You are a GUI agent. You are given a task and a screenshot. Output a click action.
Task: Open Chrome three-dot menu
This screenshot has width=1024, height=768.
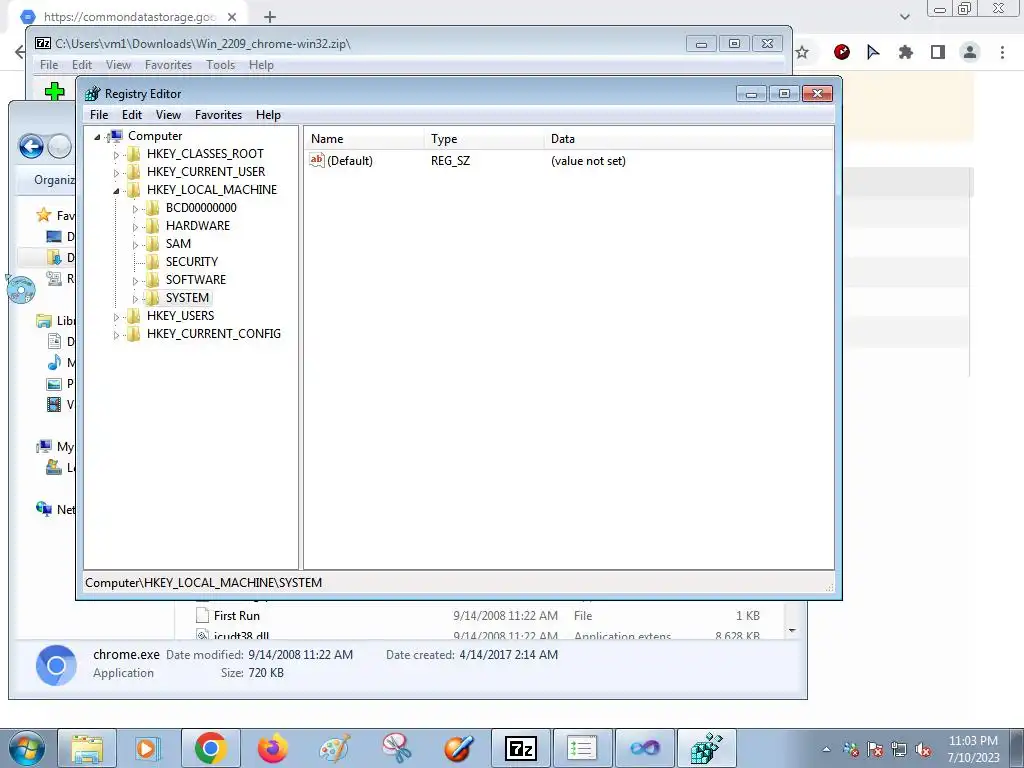(1002, 52)
